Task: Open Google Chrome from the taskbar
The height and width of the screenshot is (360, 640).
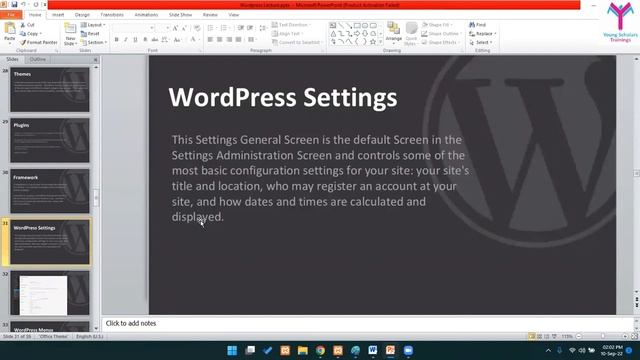Action: pos(320,350)
